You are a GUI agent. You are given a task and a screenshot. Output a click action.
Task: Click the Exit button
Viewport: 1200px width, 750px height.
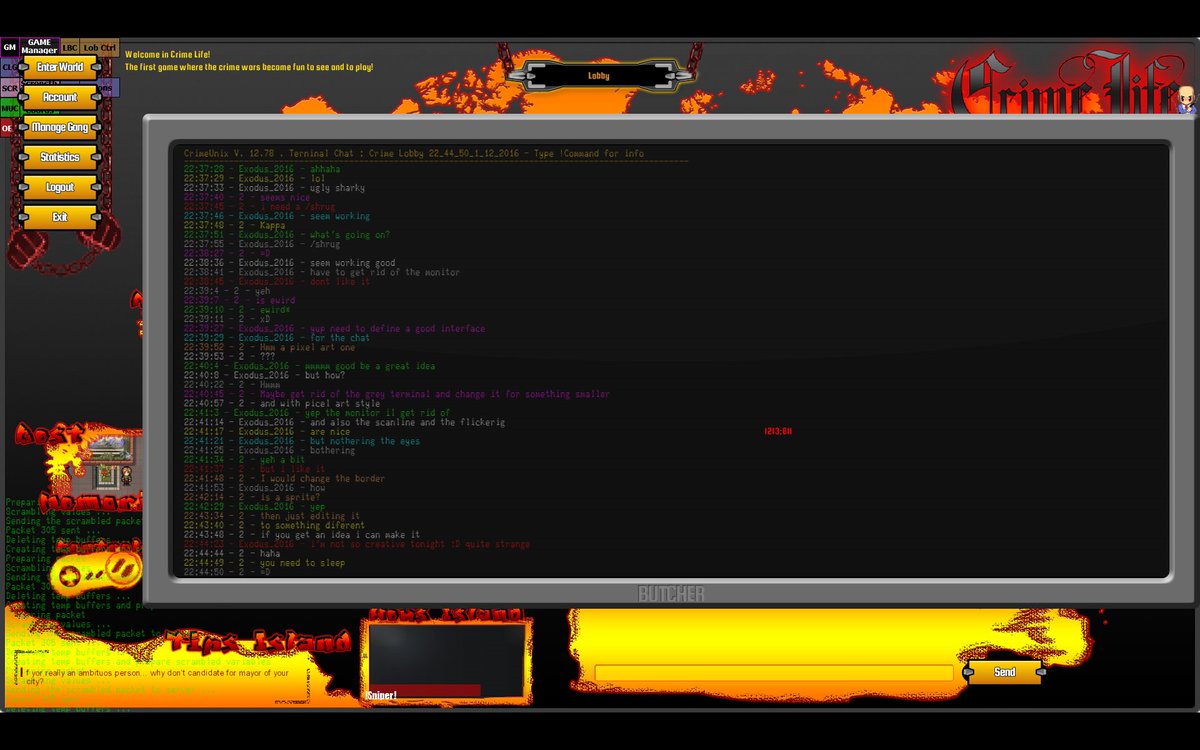(x=60, y=217)
